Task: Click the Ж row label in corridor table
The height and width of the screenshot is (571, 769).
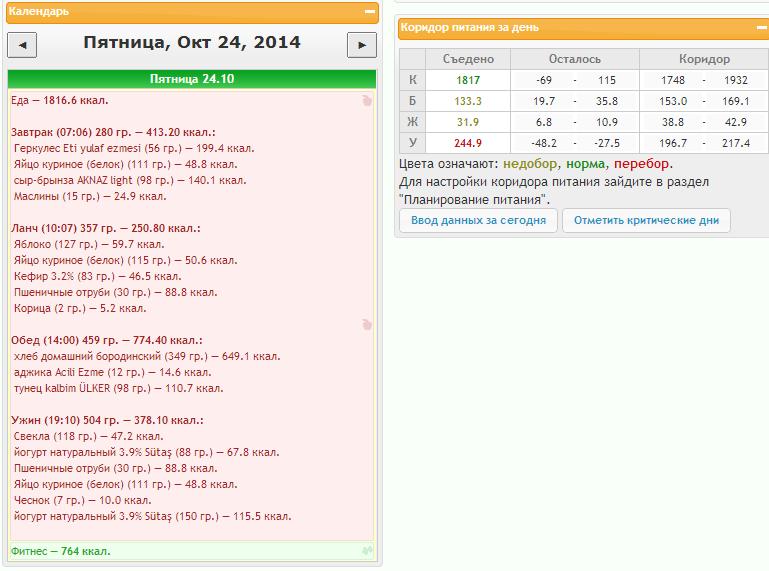Action: [412, 122]
